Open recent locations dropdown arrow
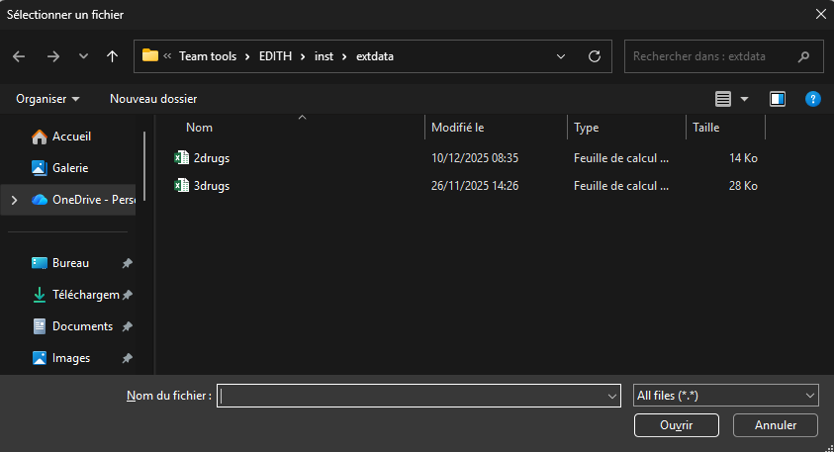Viewport: 834px width, 452px height. (x=83, y=57)
